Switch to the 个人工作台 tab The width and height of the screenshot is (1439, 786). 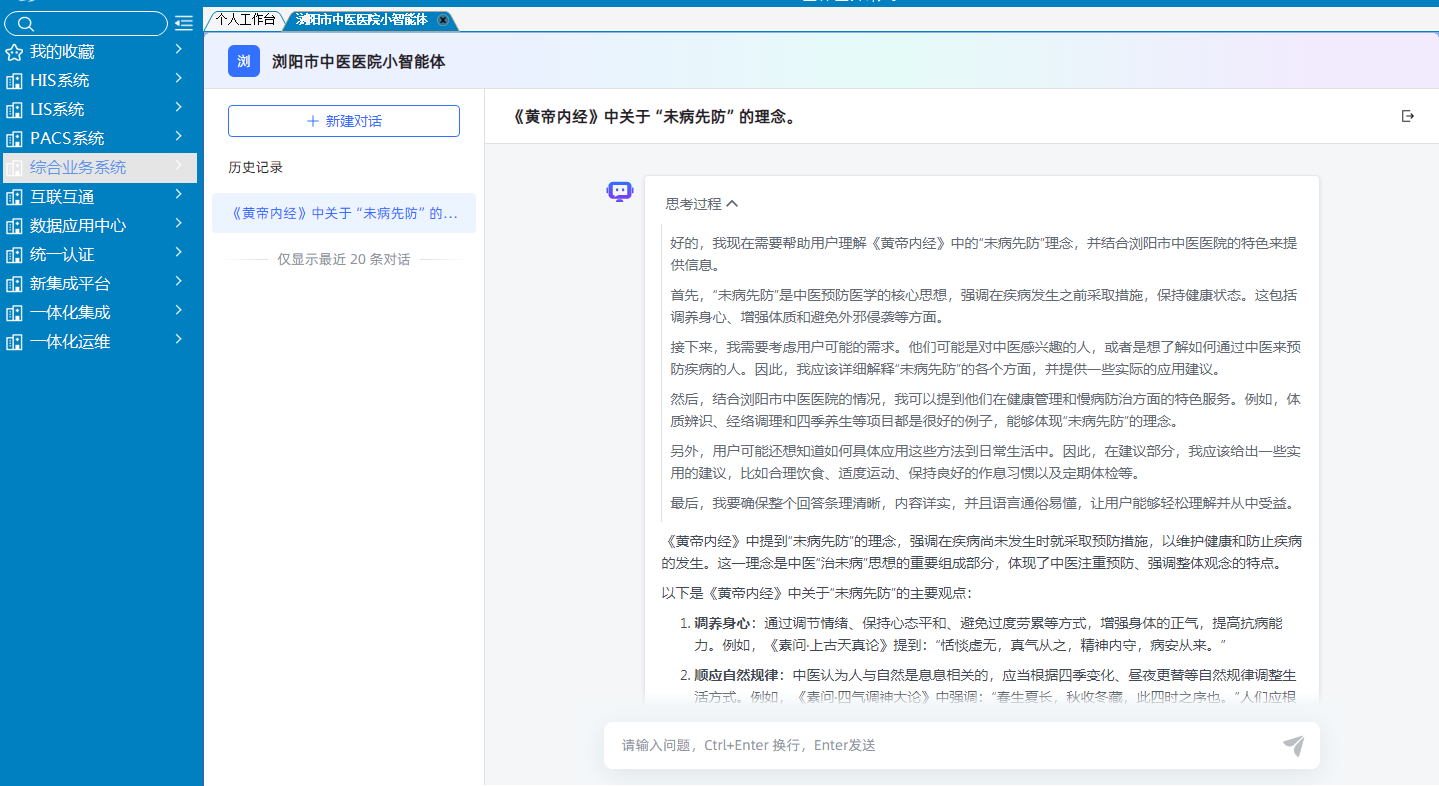245,19
